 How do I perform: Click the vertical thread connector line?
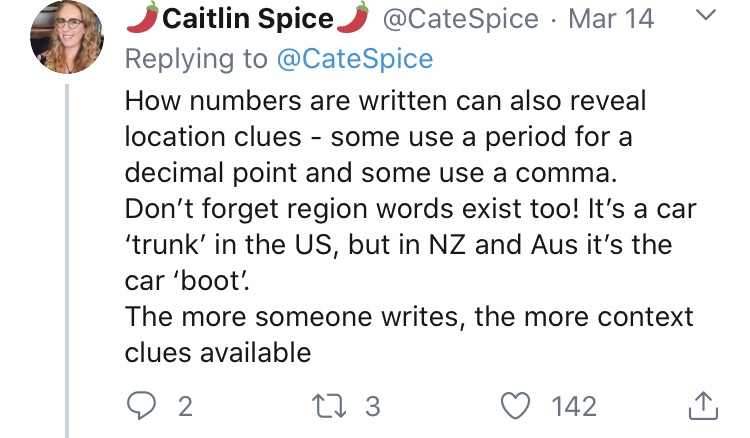[67, 261]
